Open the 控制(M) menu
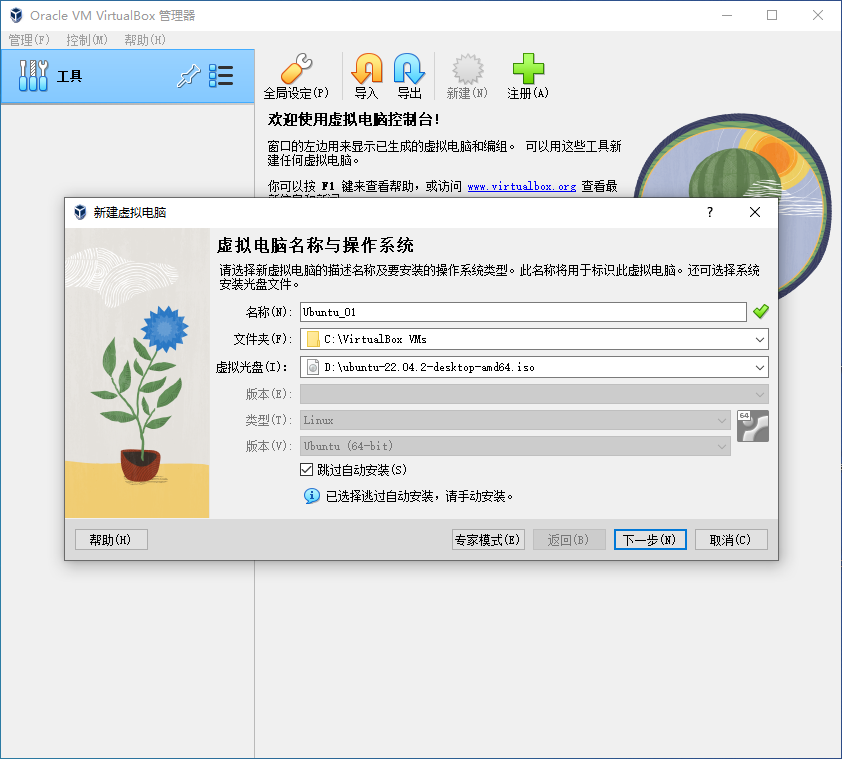This screenshot has width=842, height=759. click(86, 40)
